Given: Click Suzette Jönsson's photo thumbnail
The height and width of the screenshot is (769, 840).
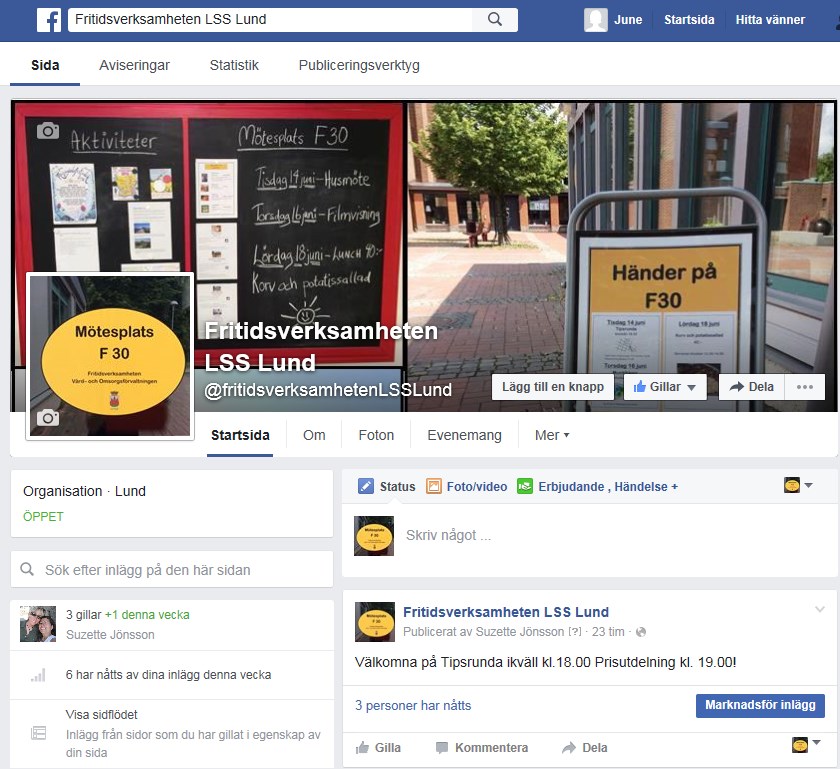Looking at the screenshot, I should (38, 624).
